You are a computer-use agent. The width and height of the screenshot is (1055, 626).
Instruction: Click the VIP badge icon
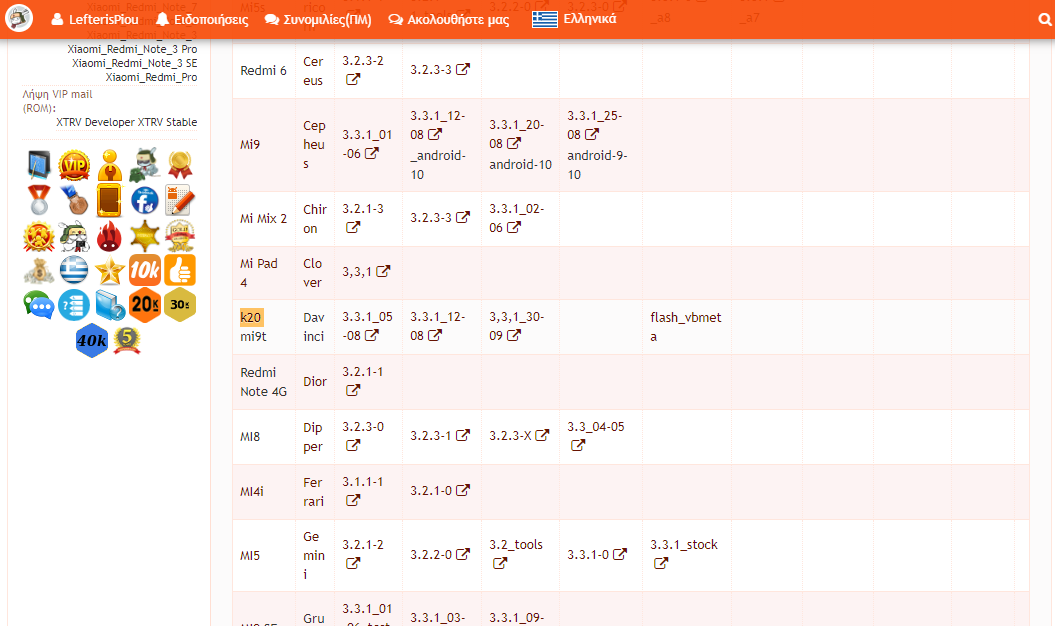tap(74, 165)
